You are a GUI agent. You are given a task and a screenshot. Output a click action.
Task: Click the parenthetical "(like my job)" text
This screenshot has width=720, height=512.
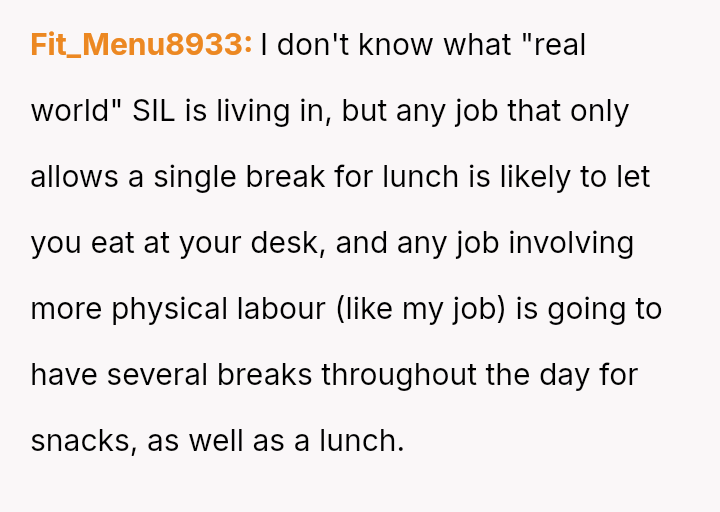coord(423,309)
